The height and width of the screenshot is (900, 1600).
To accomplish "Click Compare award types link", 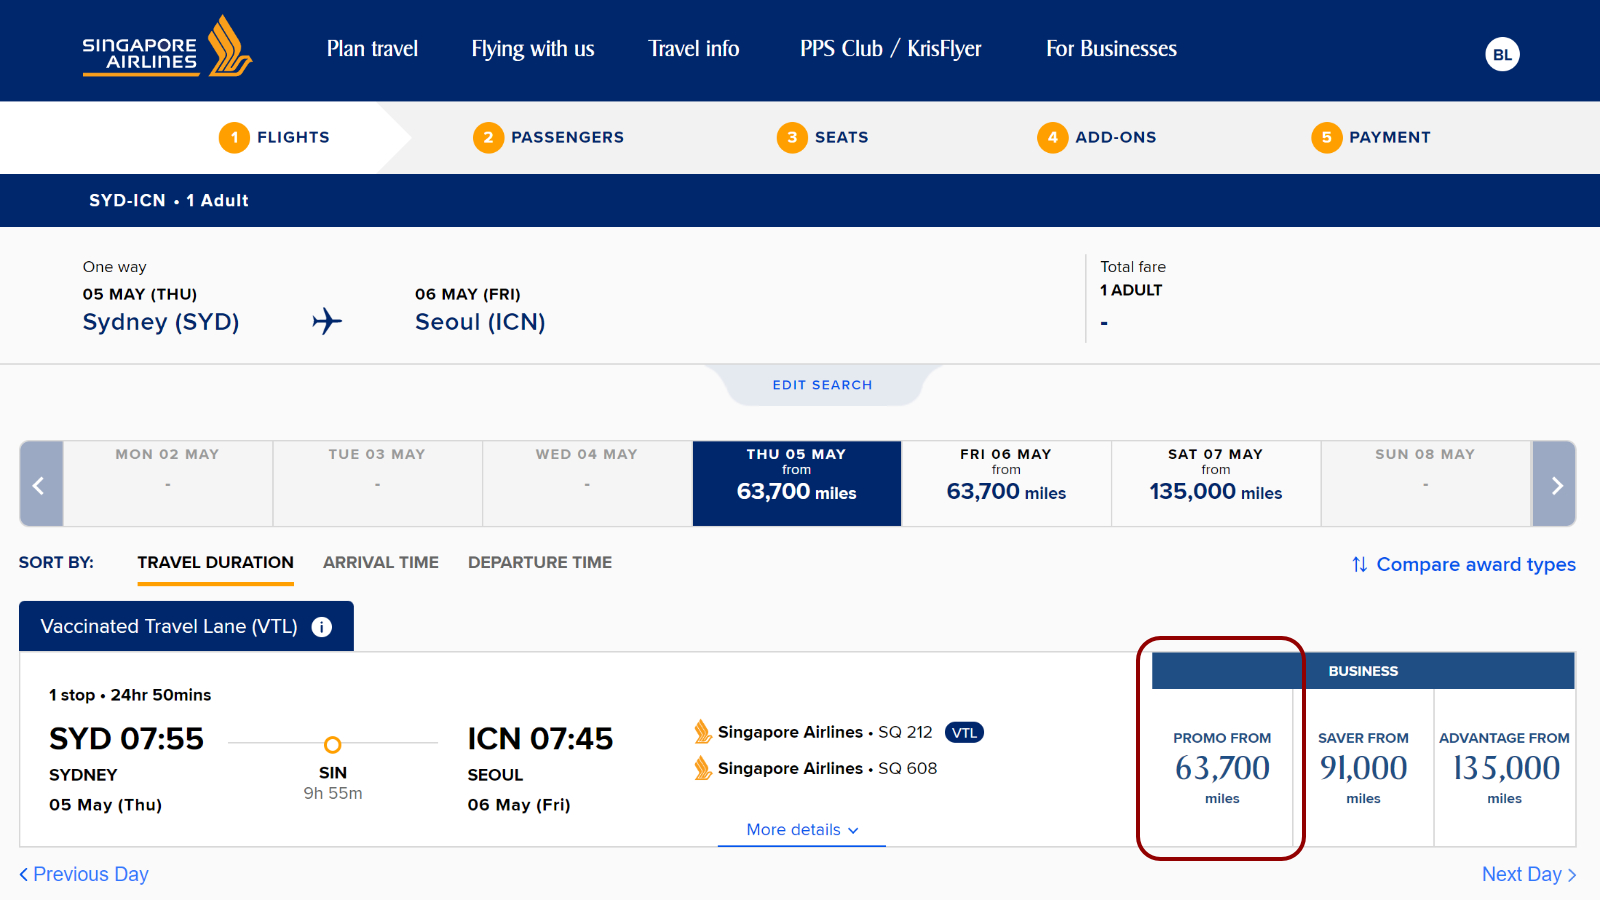I will pyautogui.click(x=1463, y=565).
